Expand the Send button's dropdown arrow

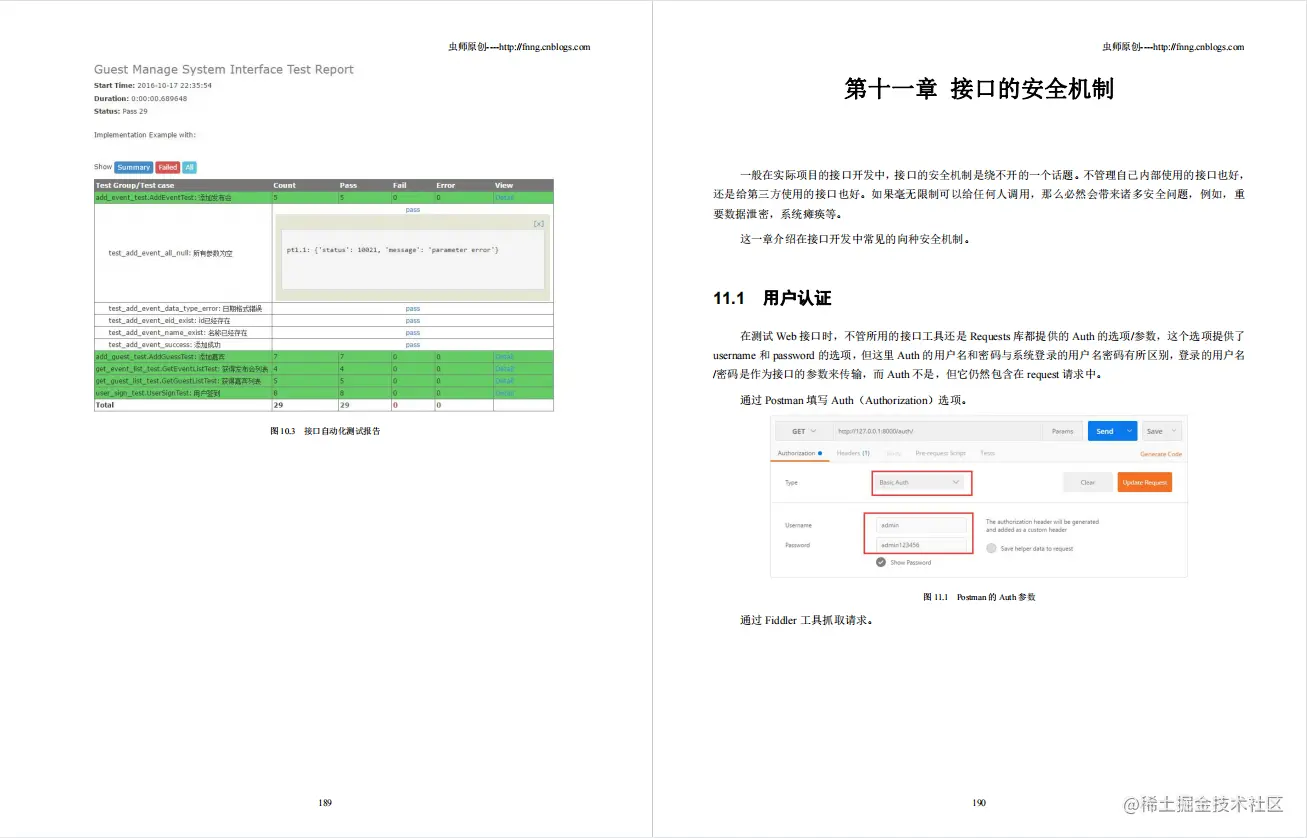click(x=1129, y=431)
